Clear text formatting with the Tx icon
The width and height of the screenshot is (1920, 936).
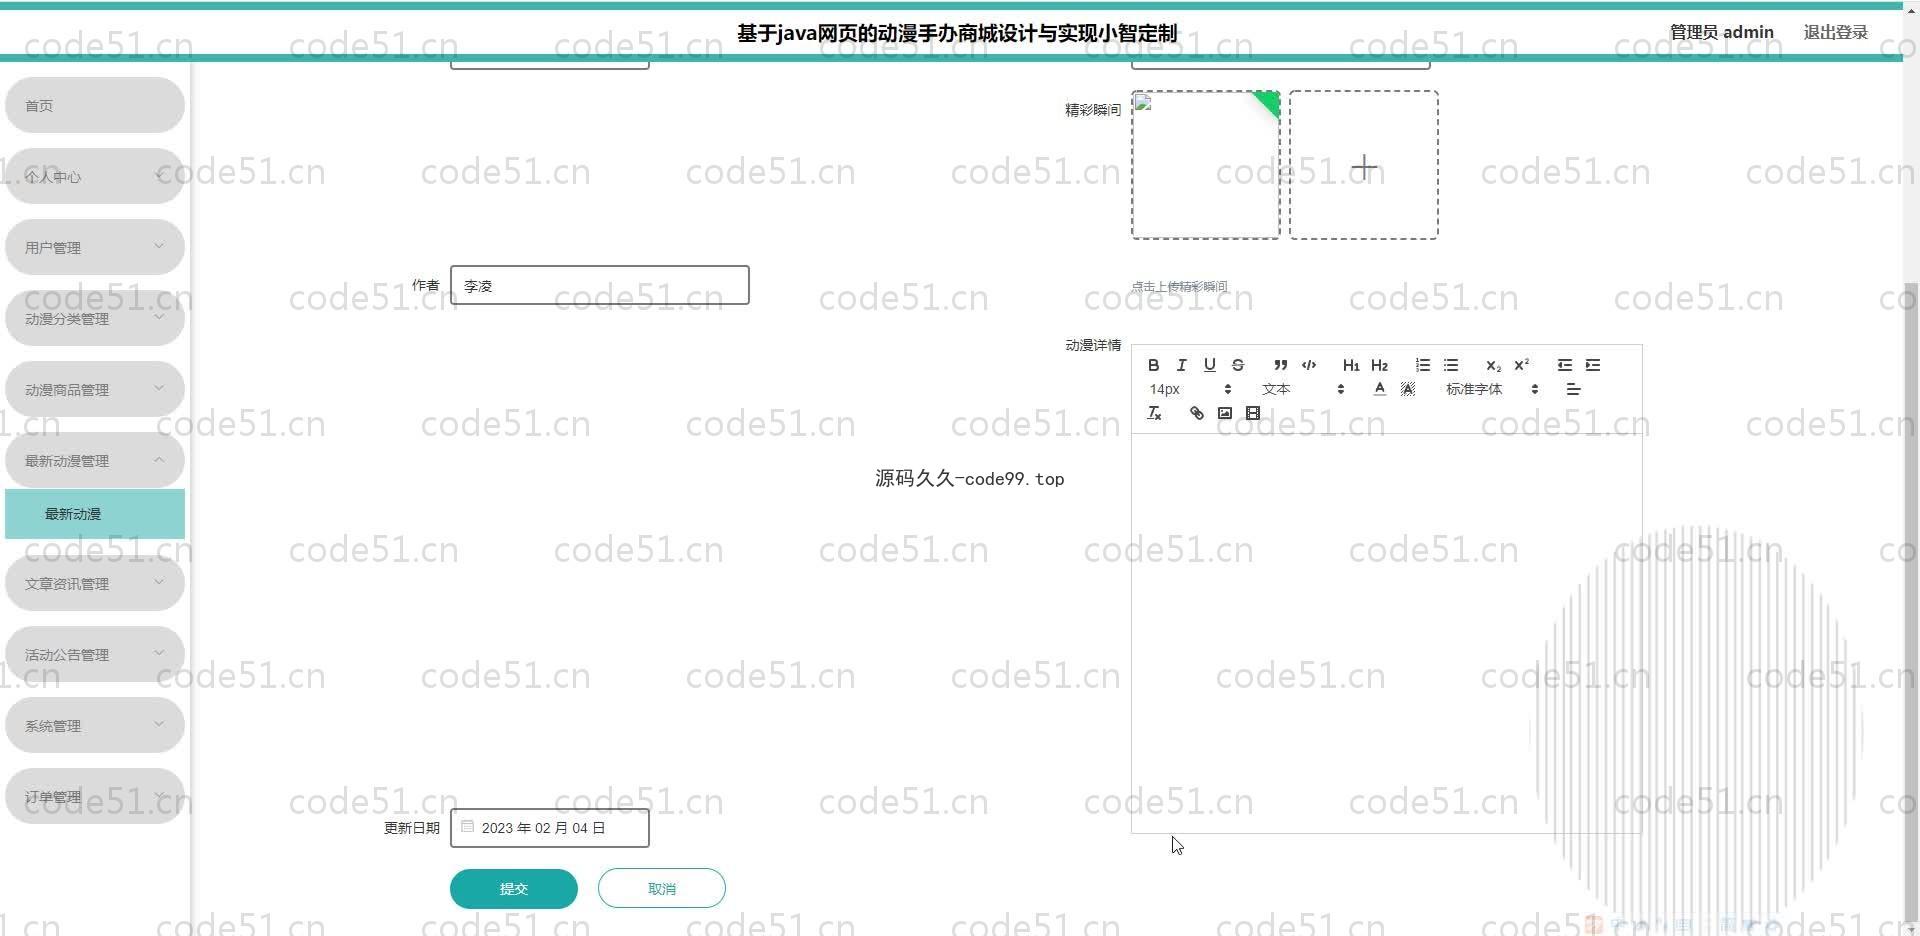point(1153,413)
